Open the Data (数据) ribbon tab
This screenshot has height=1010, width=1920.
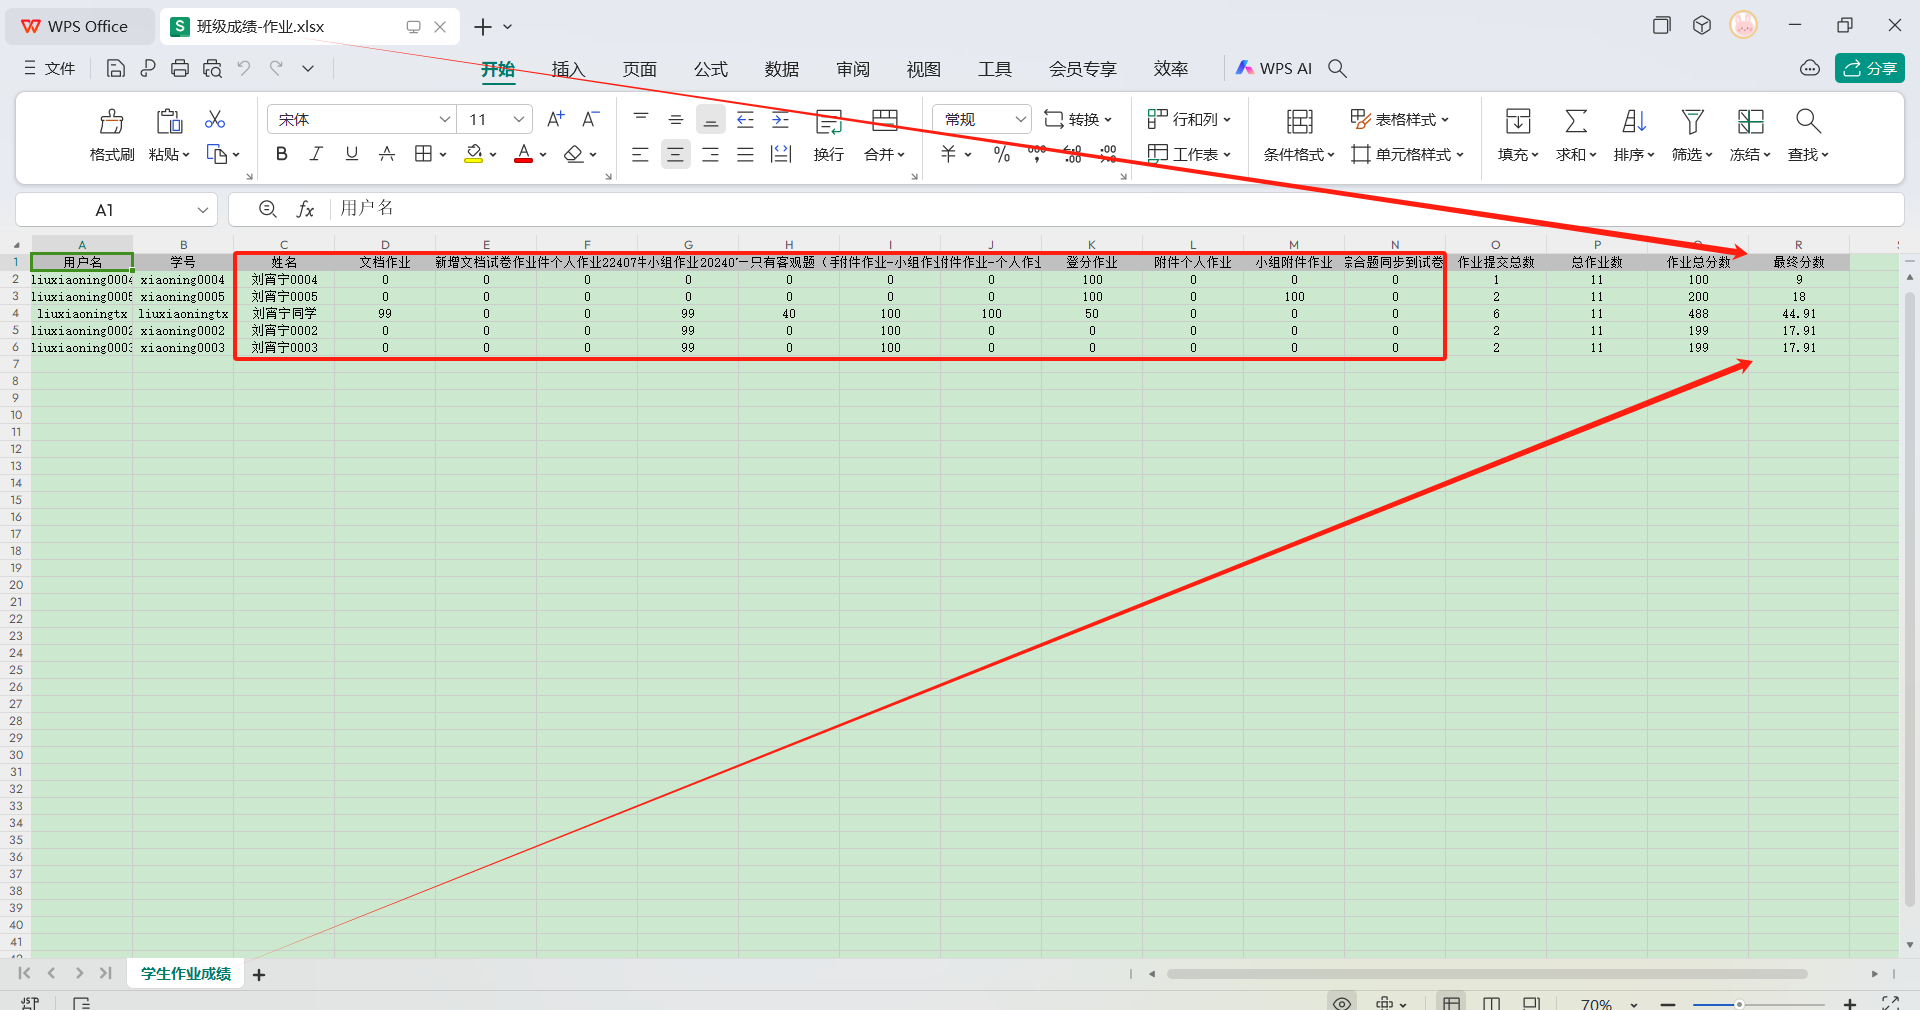click(781, 69)
